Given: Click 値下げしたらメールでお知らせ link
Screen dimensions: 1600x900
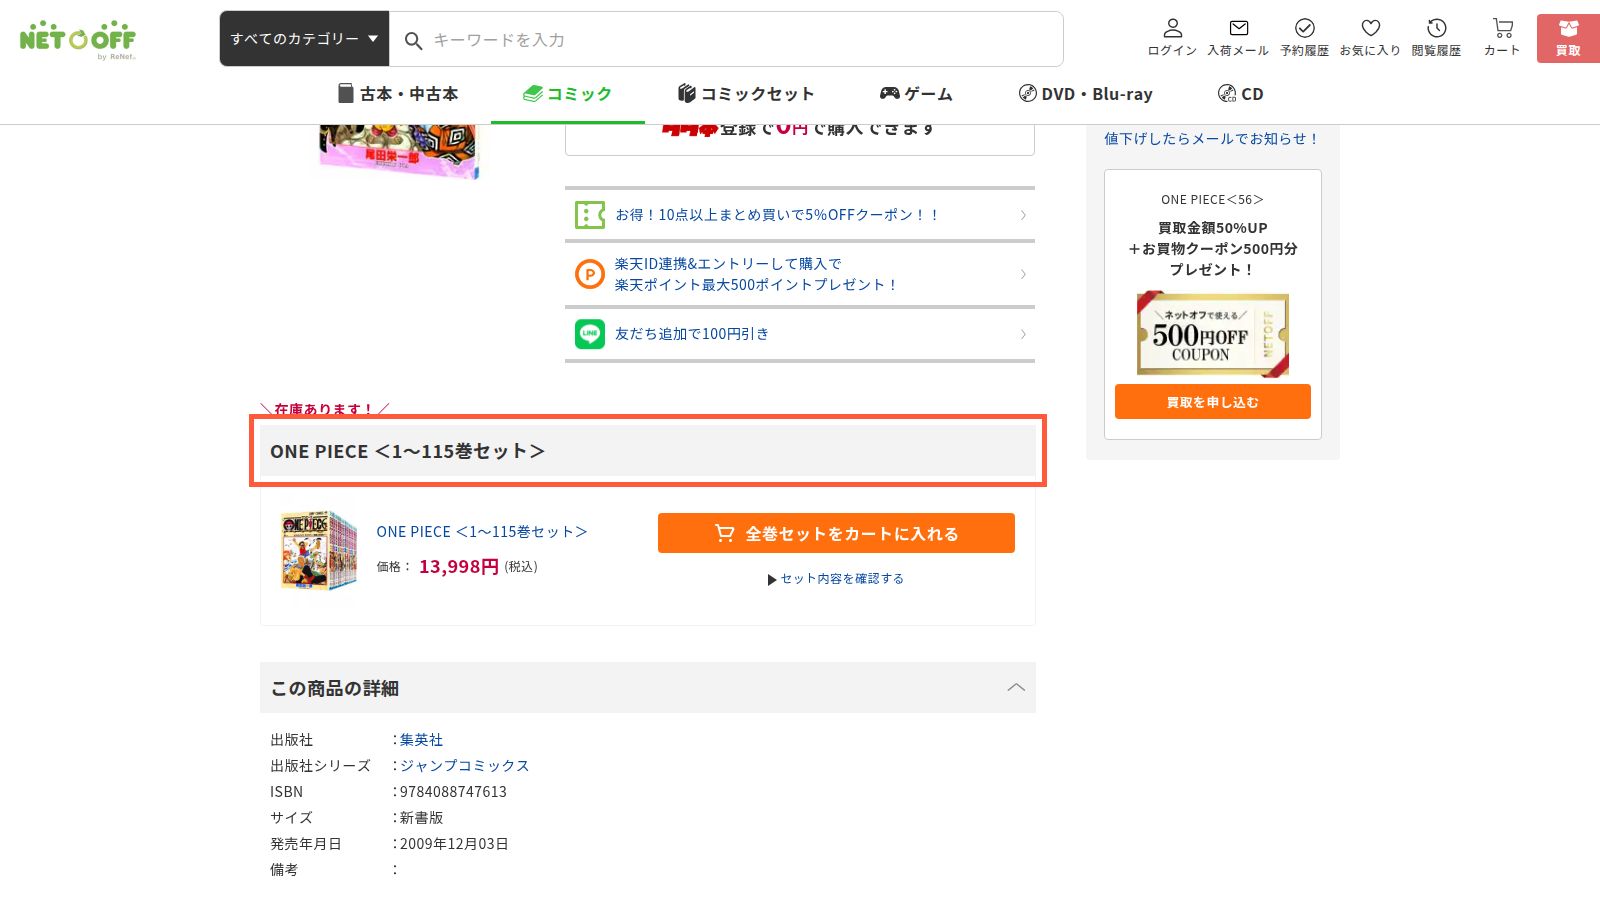Looking at the screenshot, I should click(1212, 139).
